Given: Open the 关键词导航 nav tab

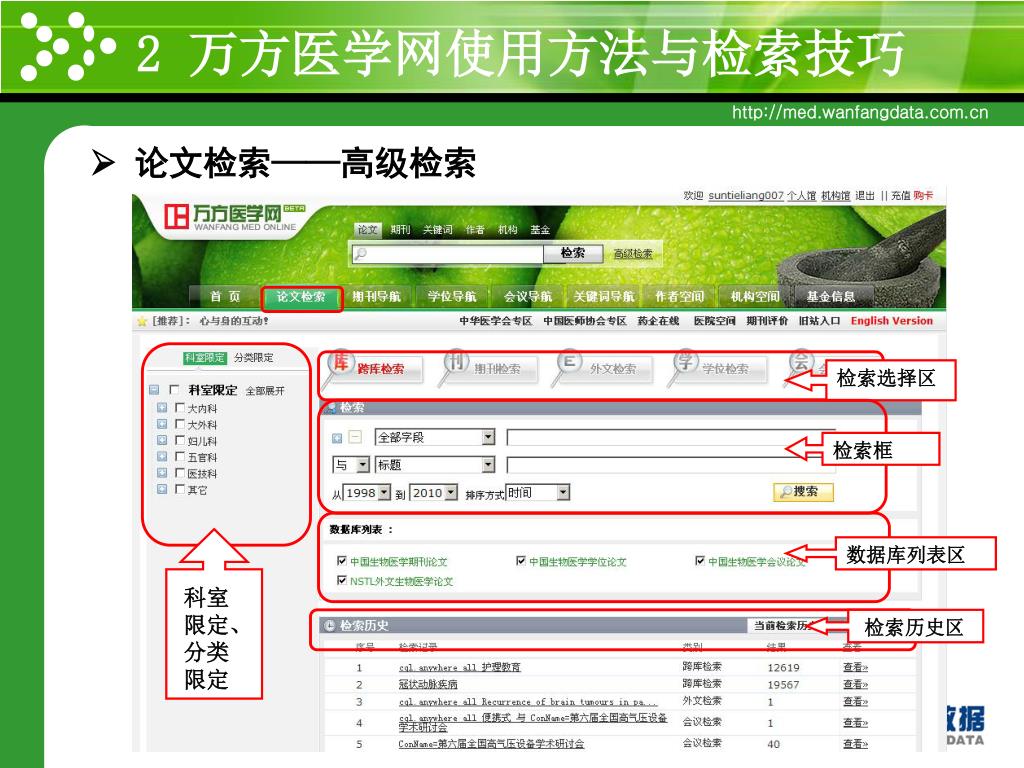Looking at the screenshot, I should (x=603, y=296).
